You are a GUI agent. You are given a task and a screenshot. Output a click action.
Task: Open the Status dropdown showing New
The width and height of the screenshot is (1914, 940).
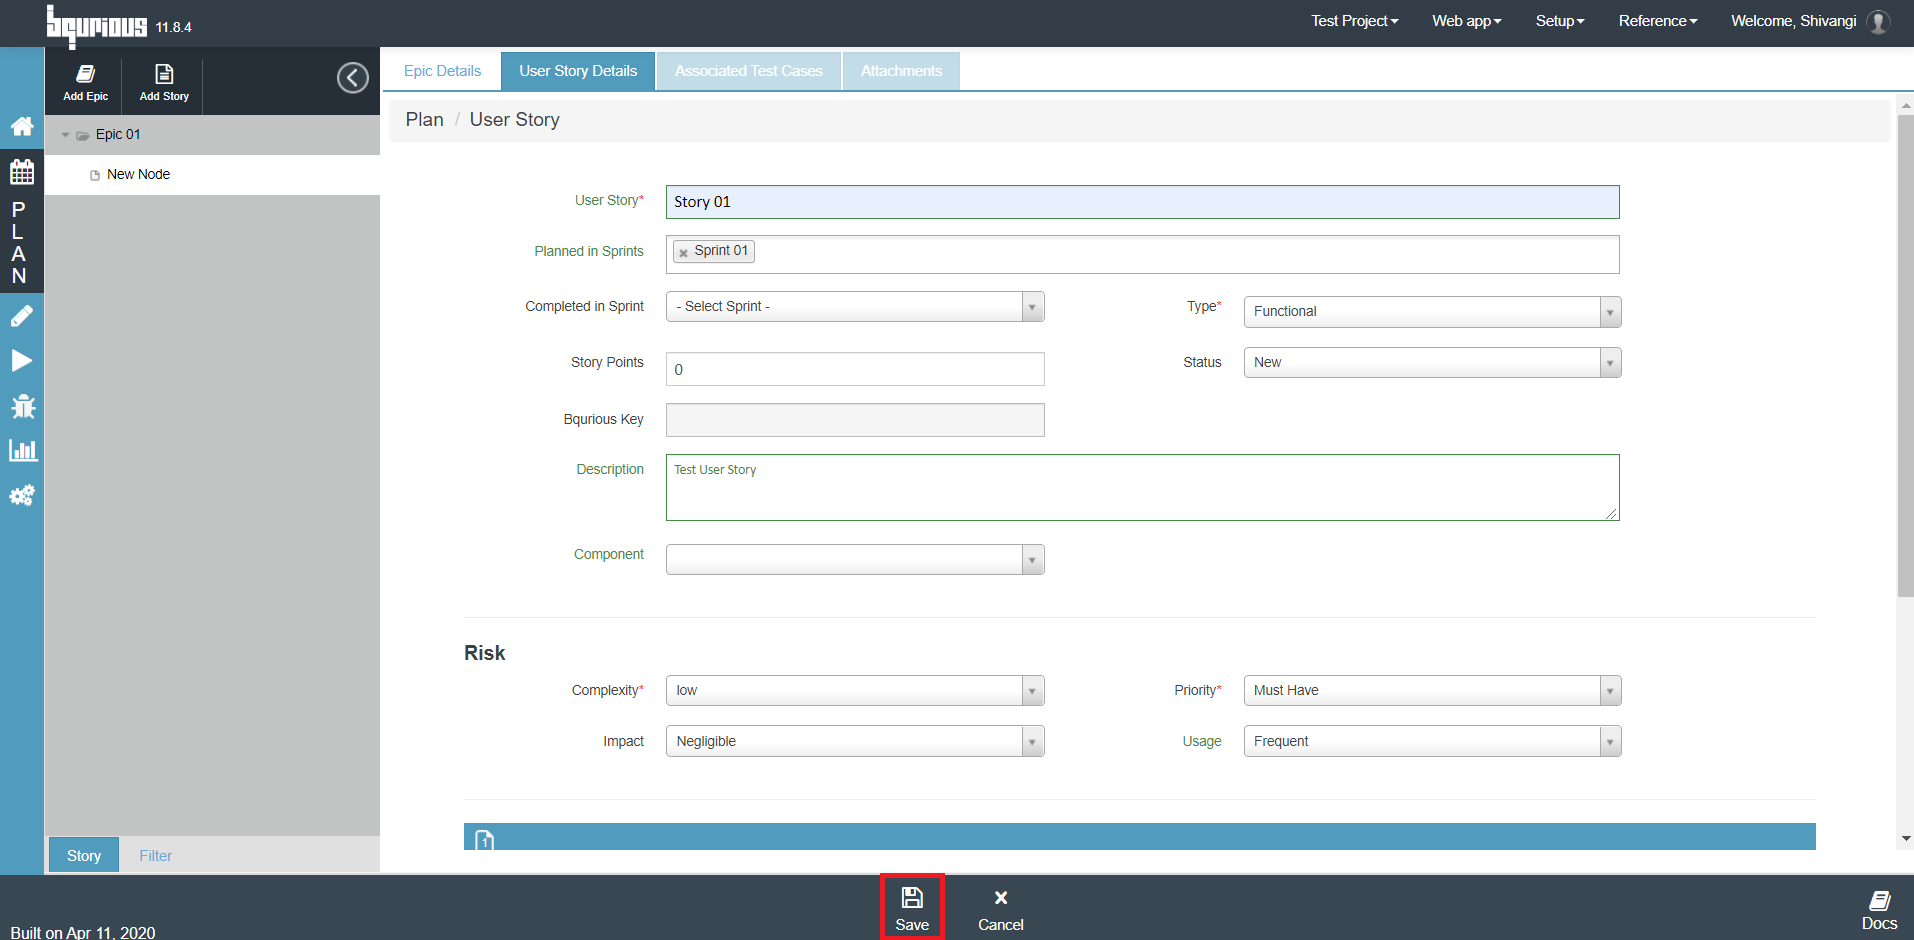coord(1432,362)
